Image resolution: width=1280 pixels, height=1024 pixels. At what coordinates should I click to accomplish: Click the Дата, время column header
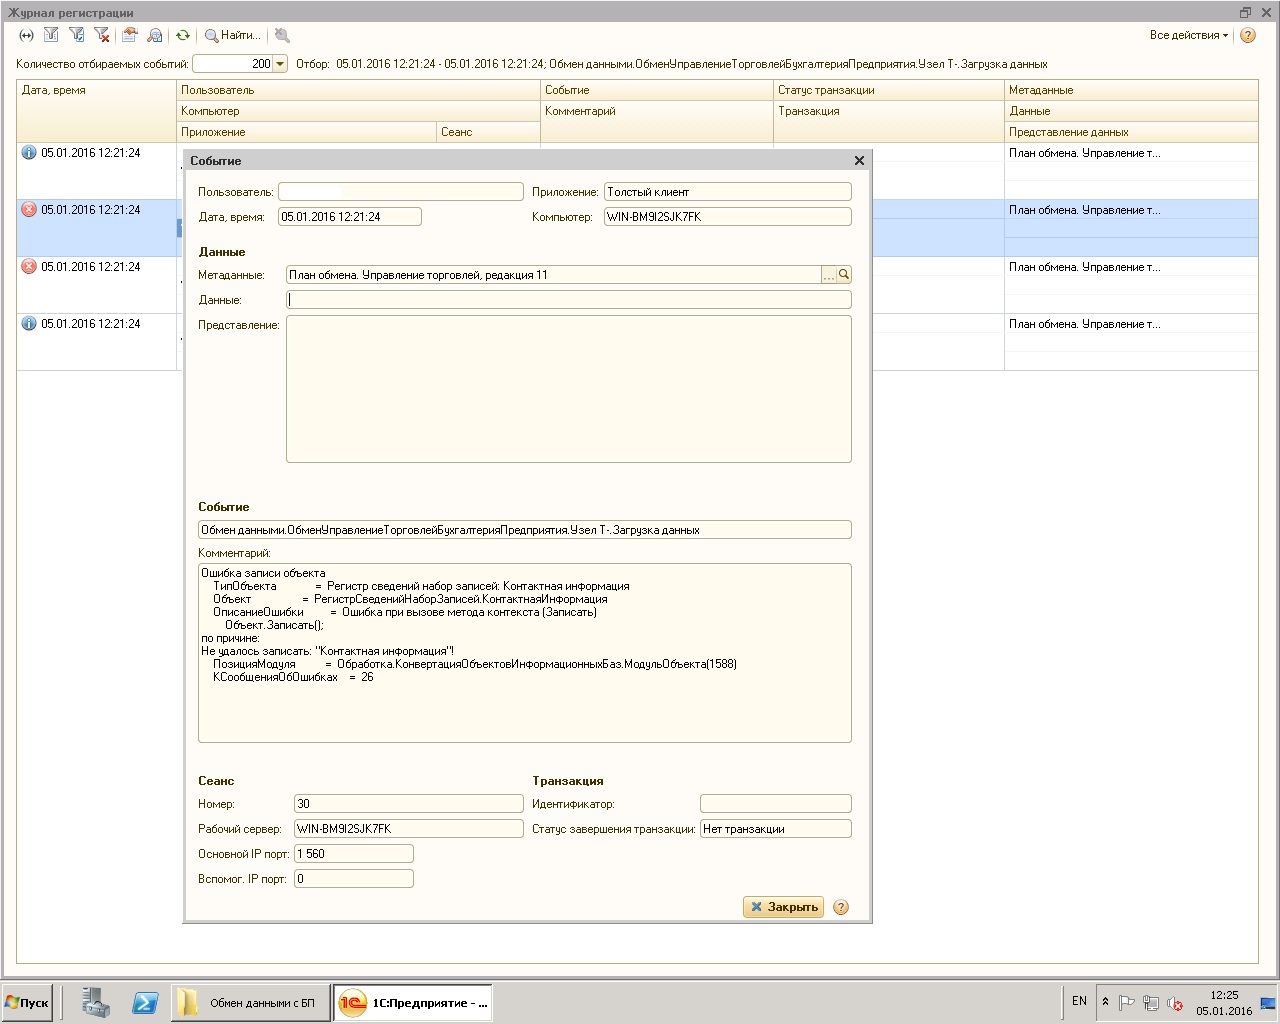[x=96, y=90]
